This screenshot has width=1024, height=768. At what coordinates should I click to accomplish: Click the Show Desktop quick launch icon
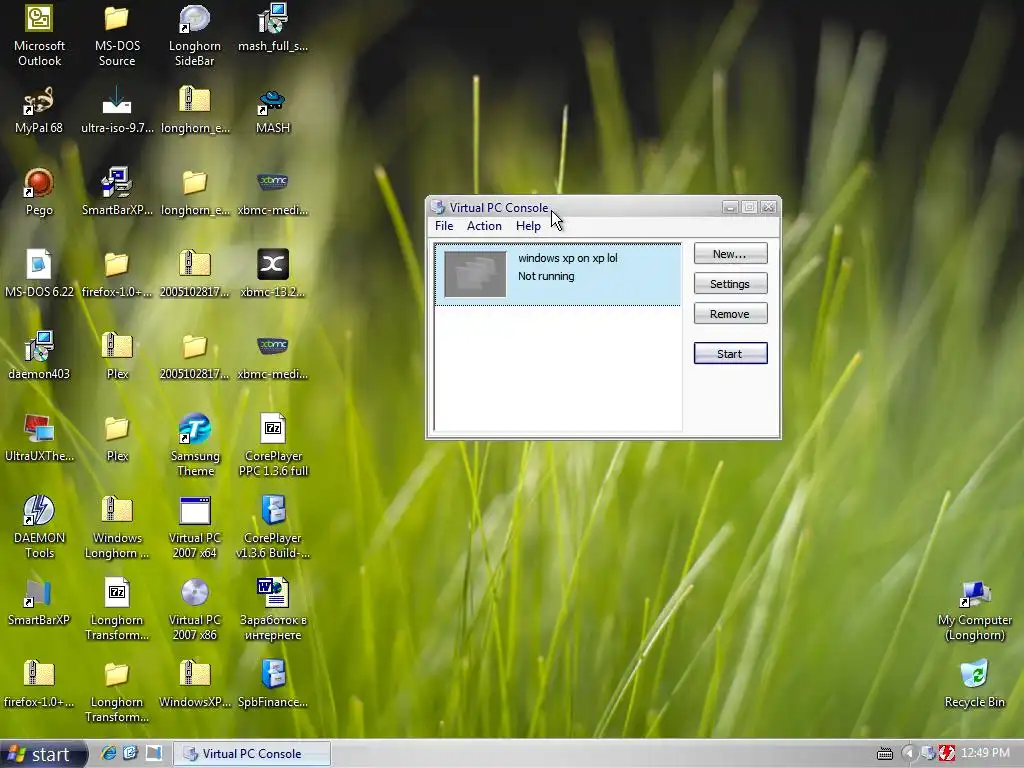[x=154, y=753]
